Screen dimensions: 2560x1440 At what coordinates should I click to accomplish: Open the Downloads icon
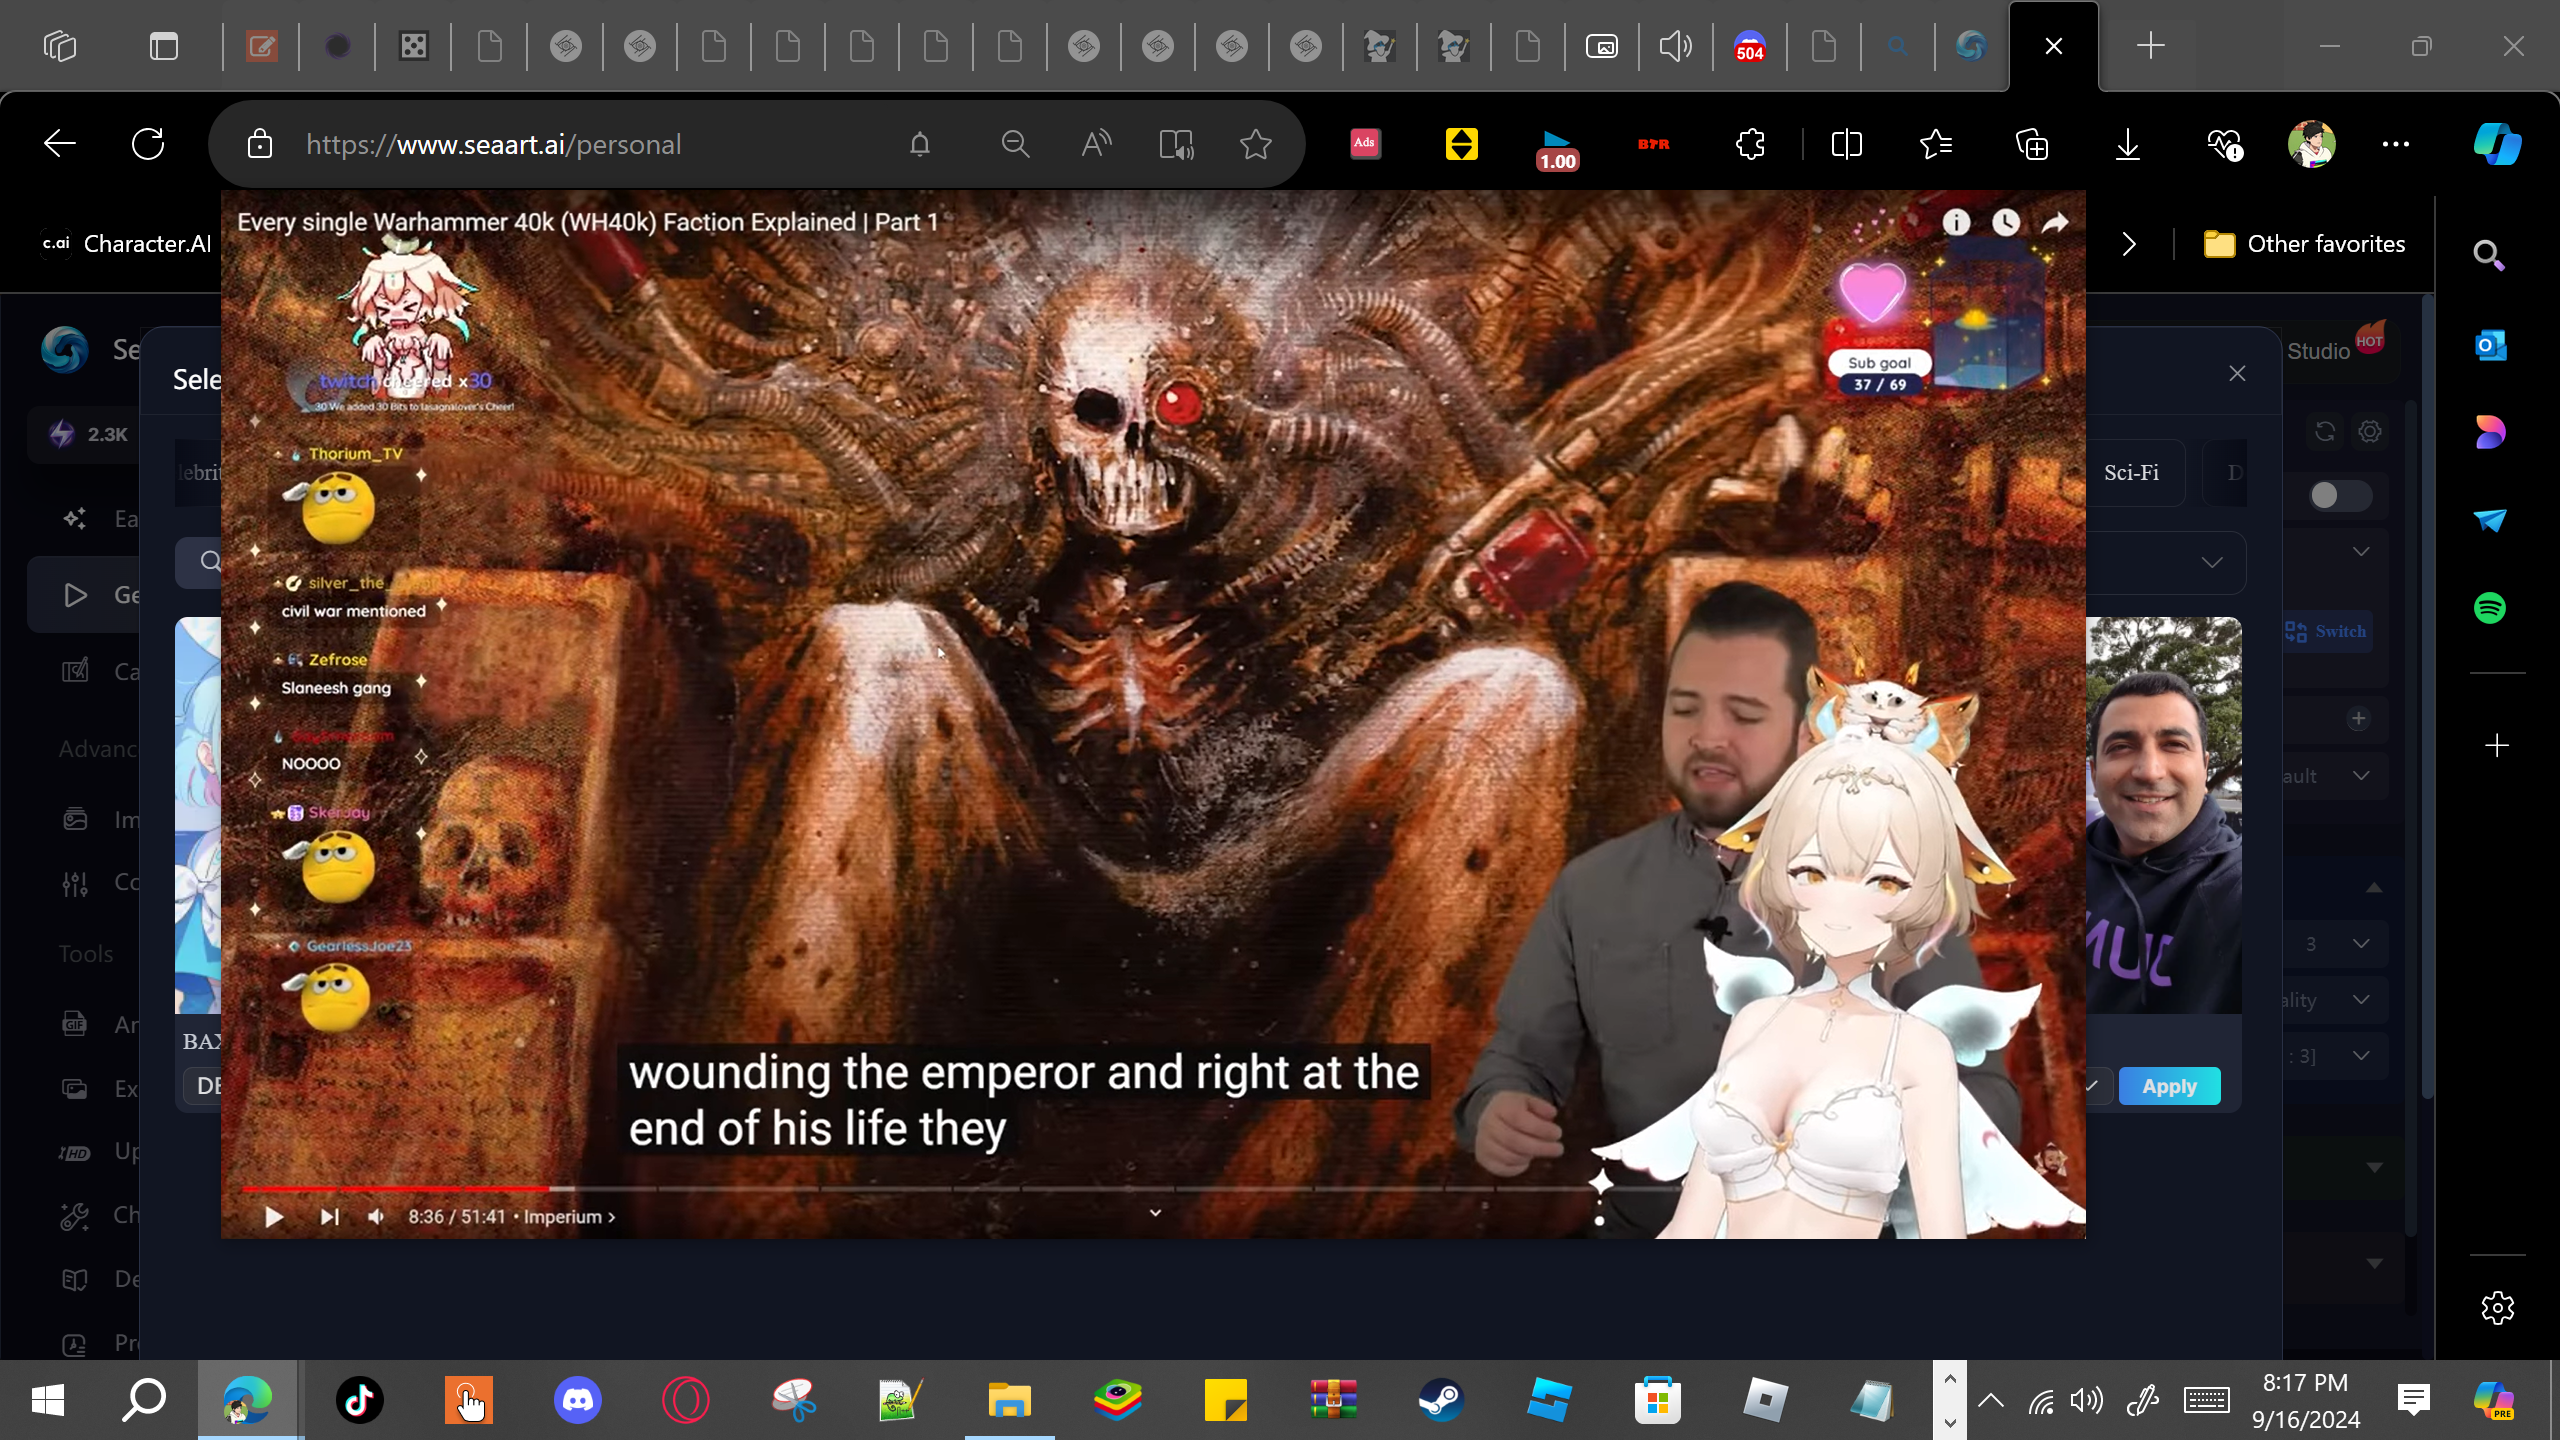2128,145
